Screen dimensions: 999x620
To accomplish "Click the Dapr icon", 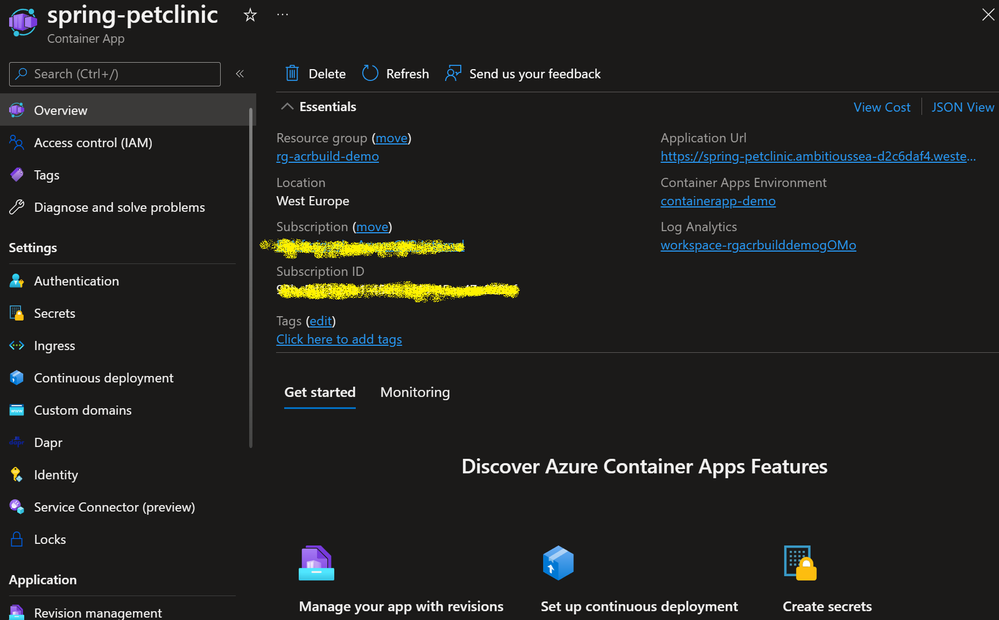I will pyautogui.click(x=17, y=442).
